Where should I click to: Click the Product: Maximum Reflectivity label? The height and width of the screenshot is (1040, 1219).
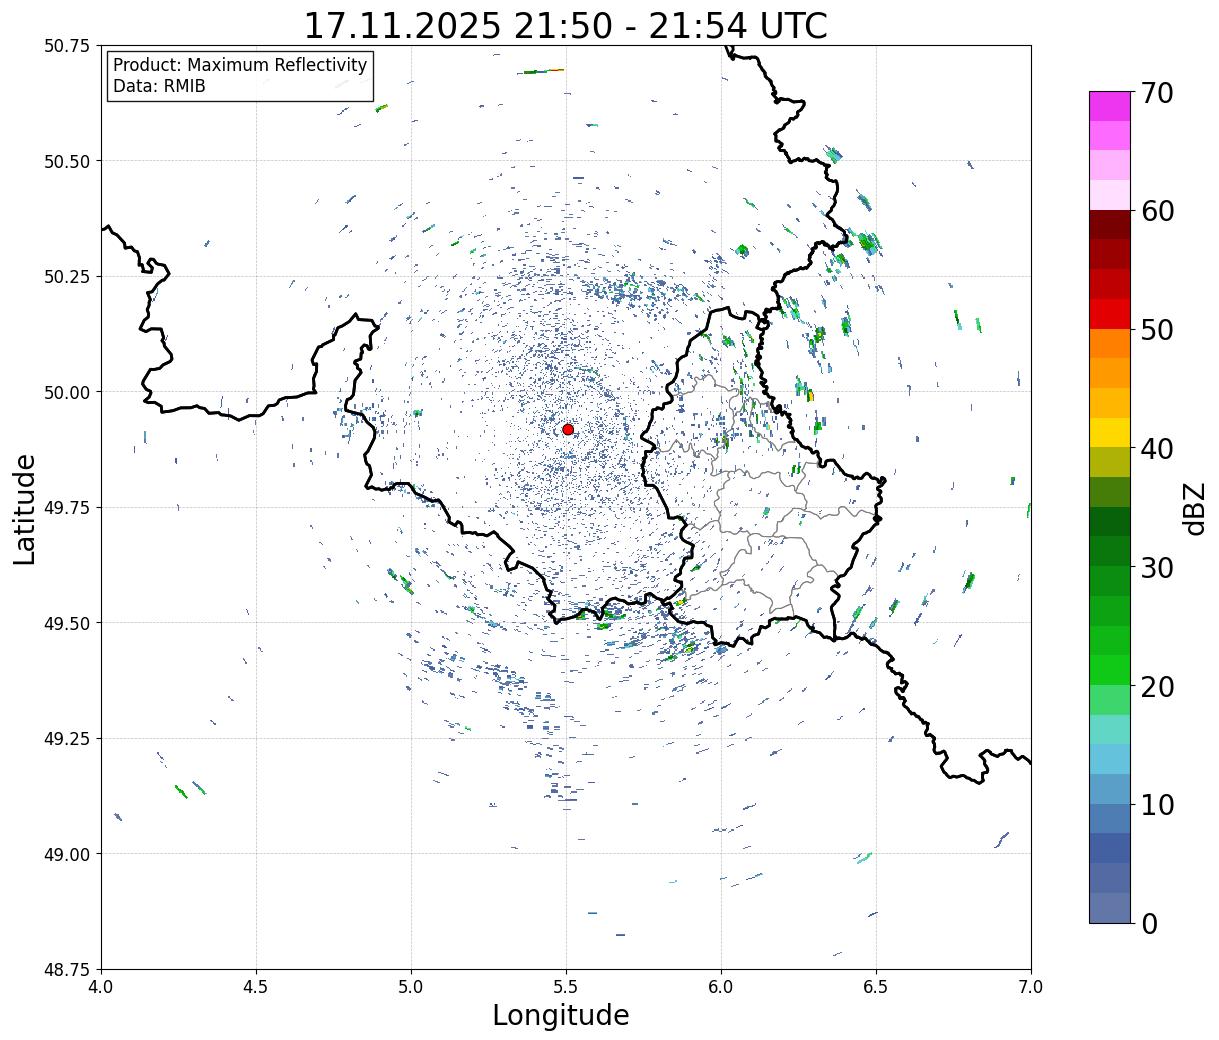point(240,65)
